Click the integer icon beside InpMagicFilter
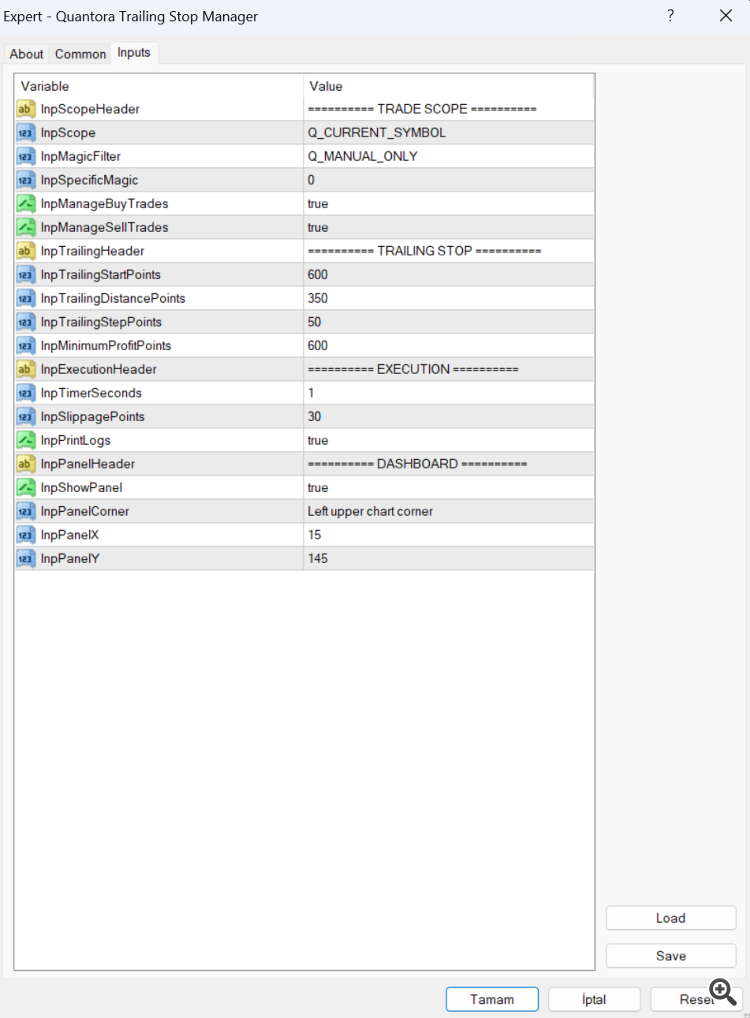 pyautogui.click(x=25, y=156)
